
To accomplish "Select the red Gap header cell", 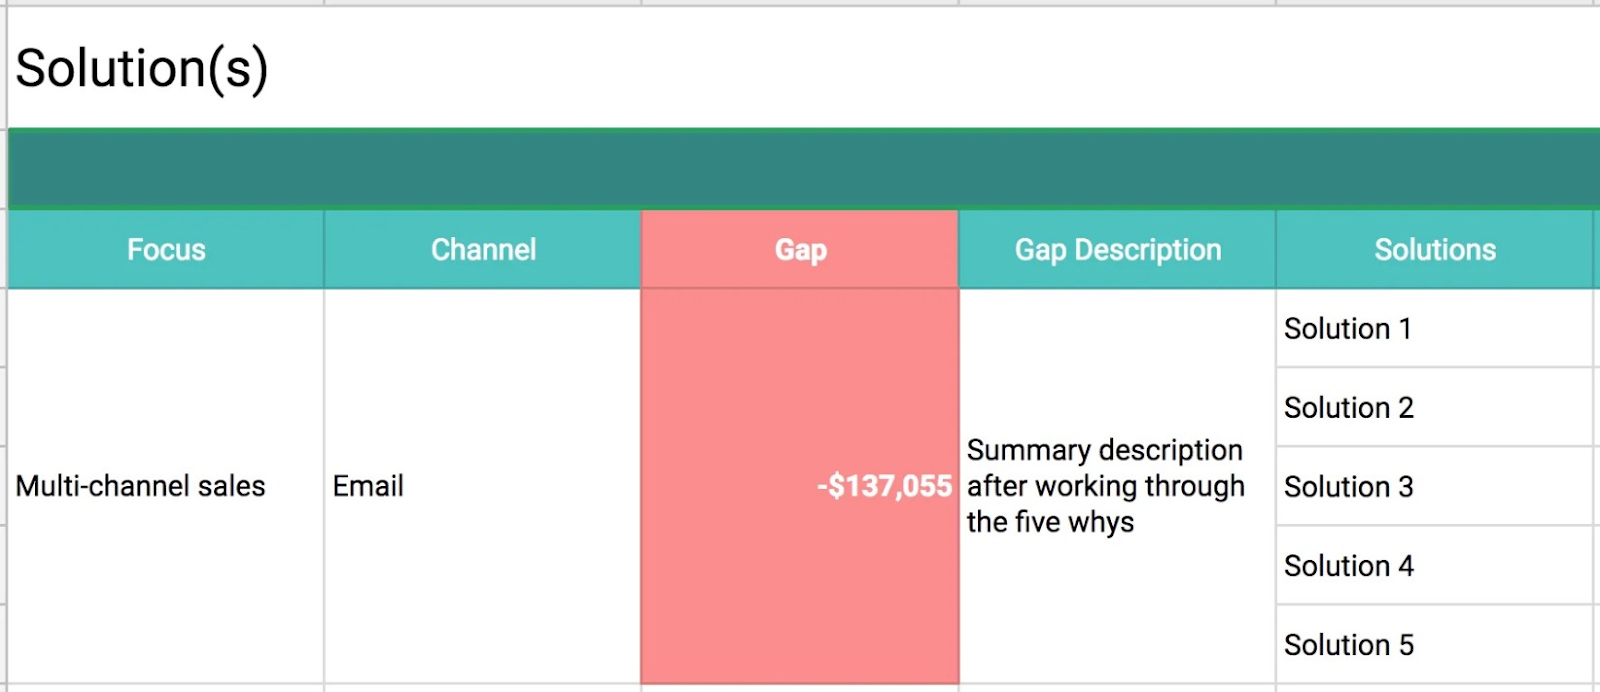I will click(800, 249).
